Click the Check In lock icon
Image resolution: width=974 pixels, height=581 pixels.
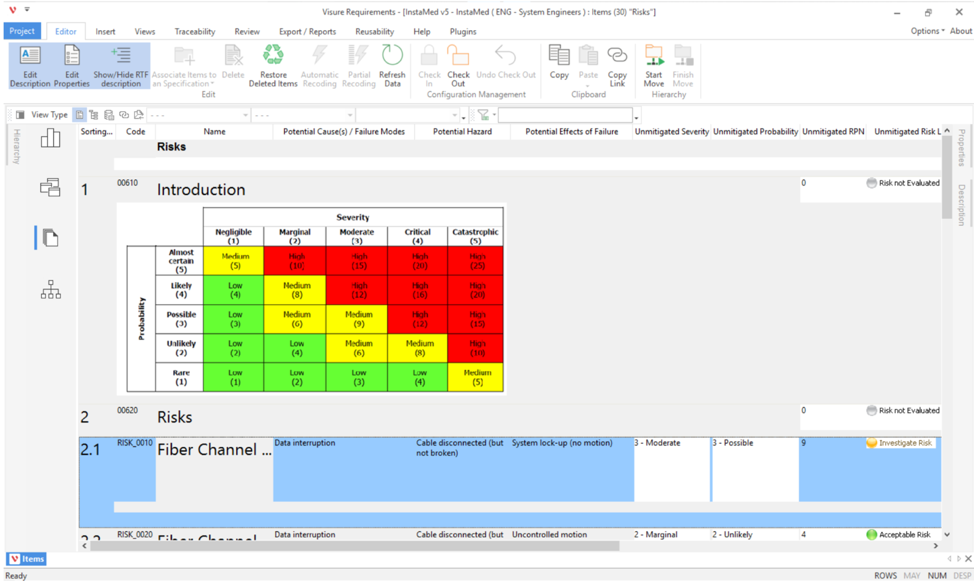pyautogui.click(x=429, y=55)
